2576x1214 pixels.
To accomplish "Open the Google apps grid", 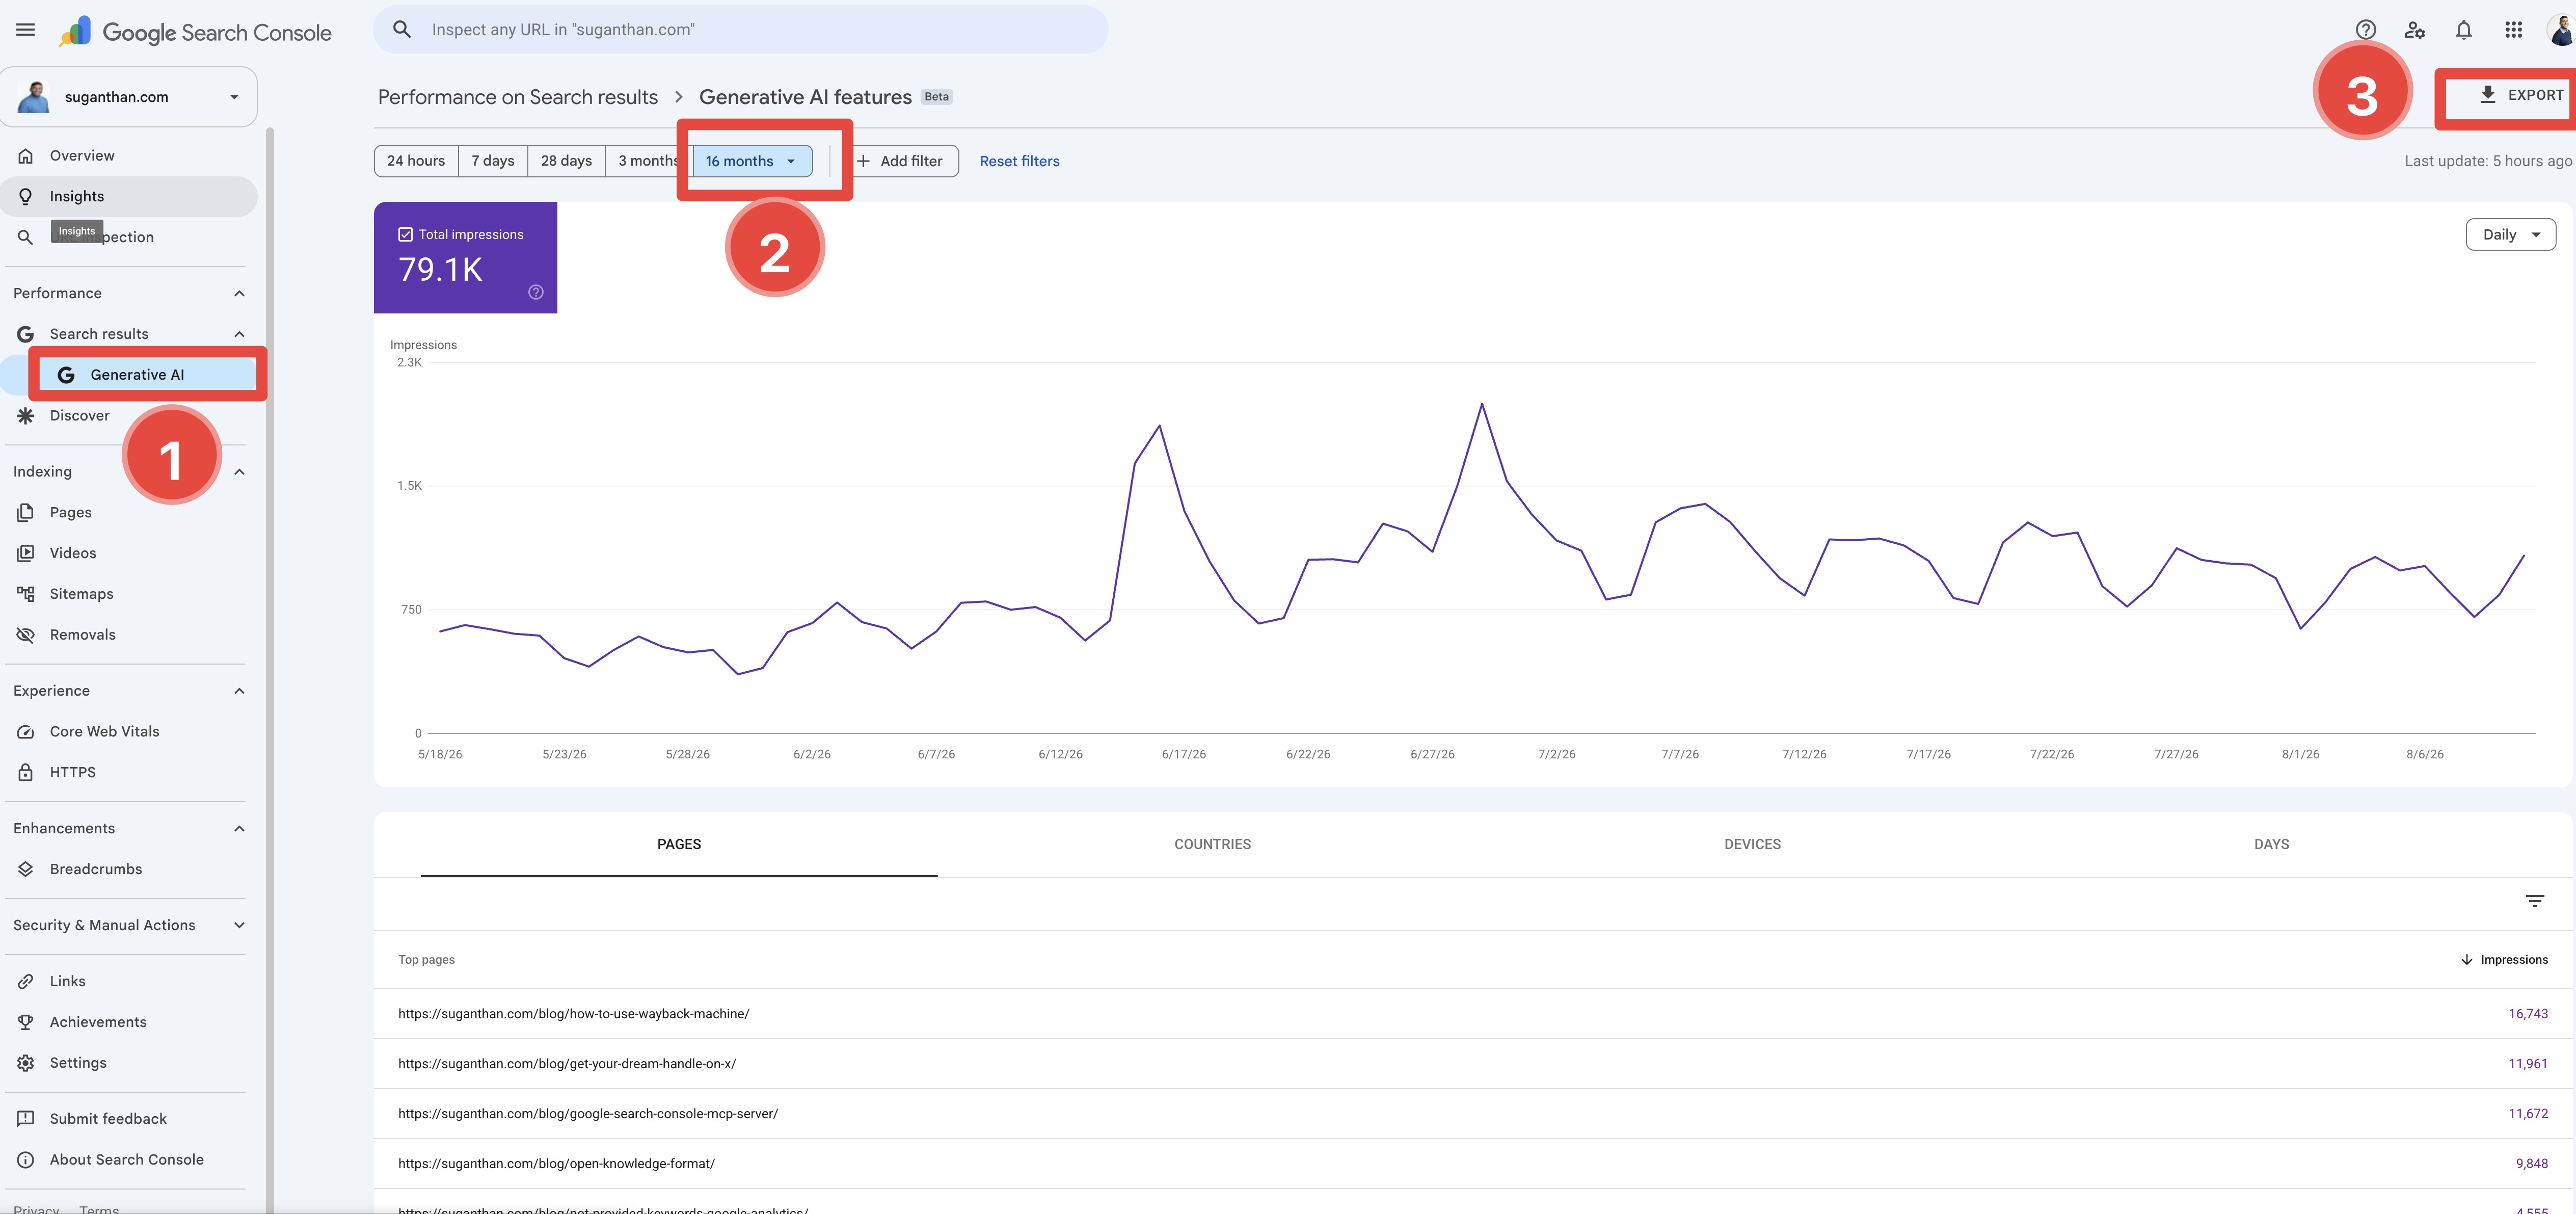I will click(x=2514, y=30).
